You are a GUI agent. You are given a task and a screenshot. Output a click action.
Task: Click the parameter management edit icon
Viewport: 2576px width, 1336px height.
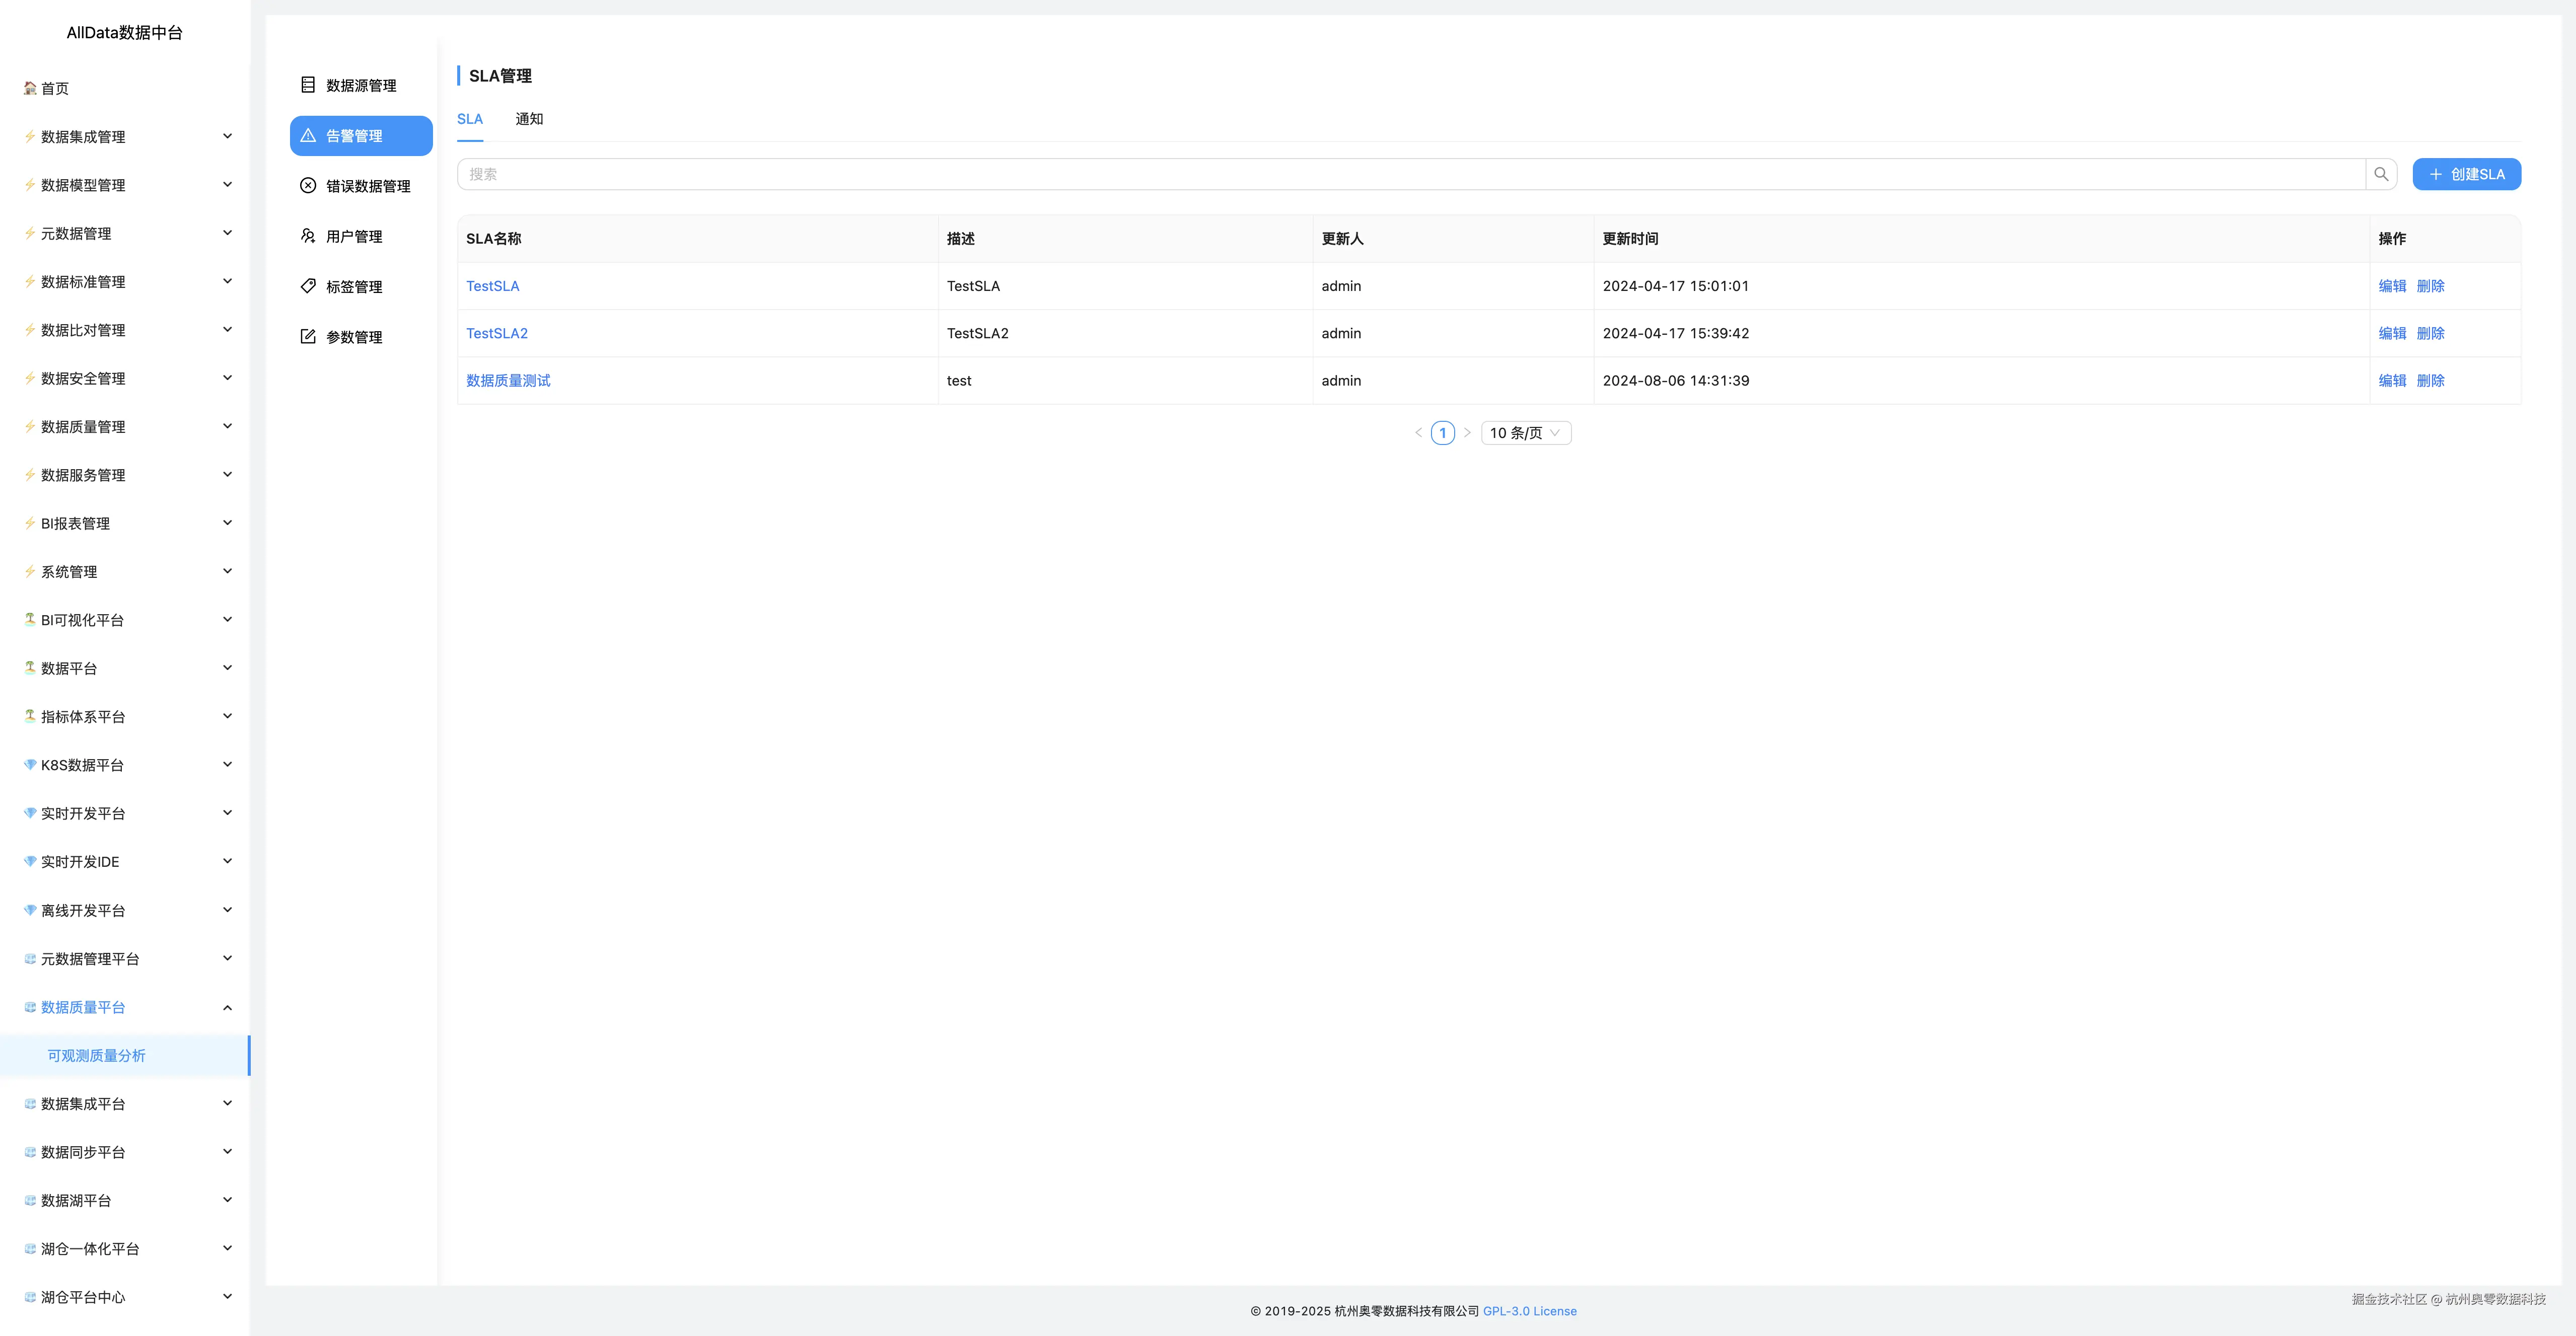pos(308,337)
